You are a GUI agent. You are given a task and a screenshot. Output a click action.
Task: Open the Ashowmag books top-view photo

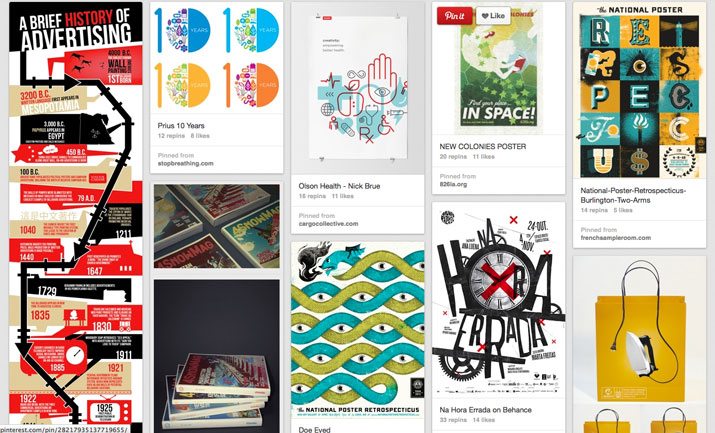point(217,226)
